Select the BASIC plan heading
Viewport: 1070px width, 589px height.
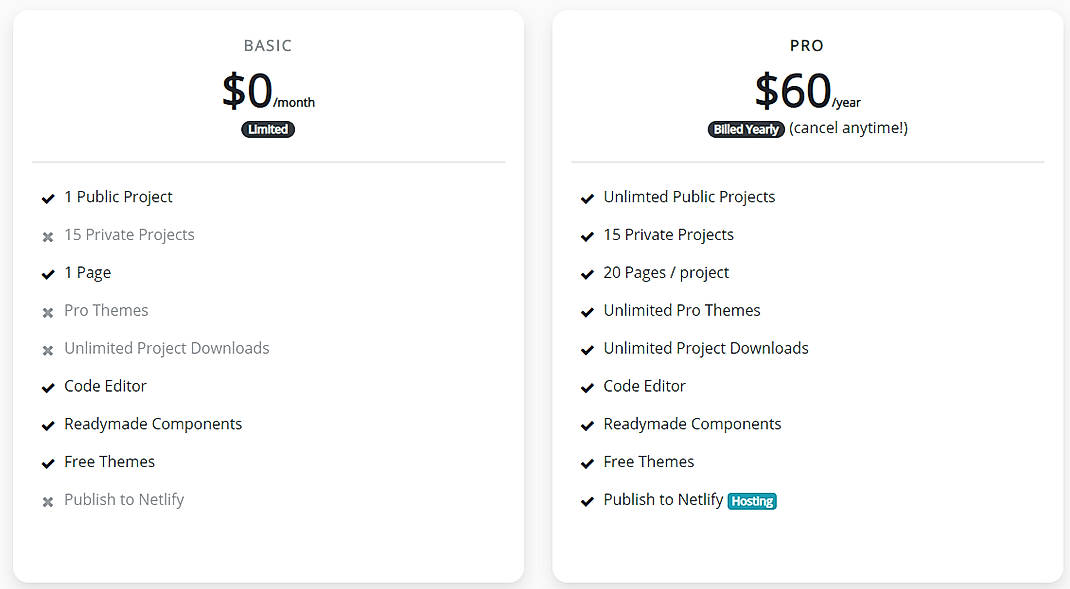[268, 45]
